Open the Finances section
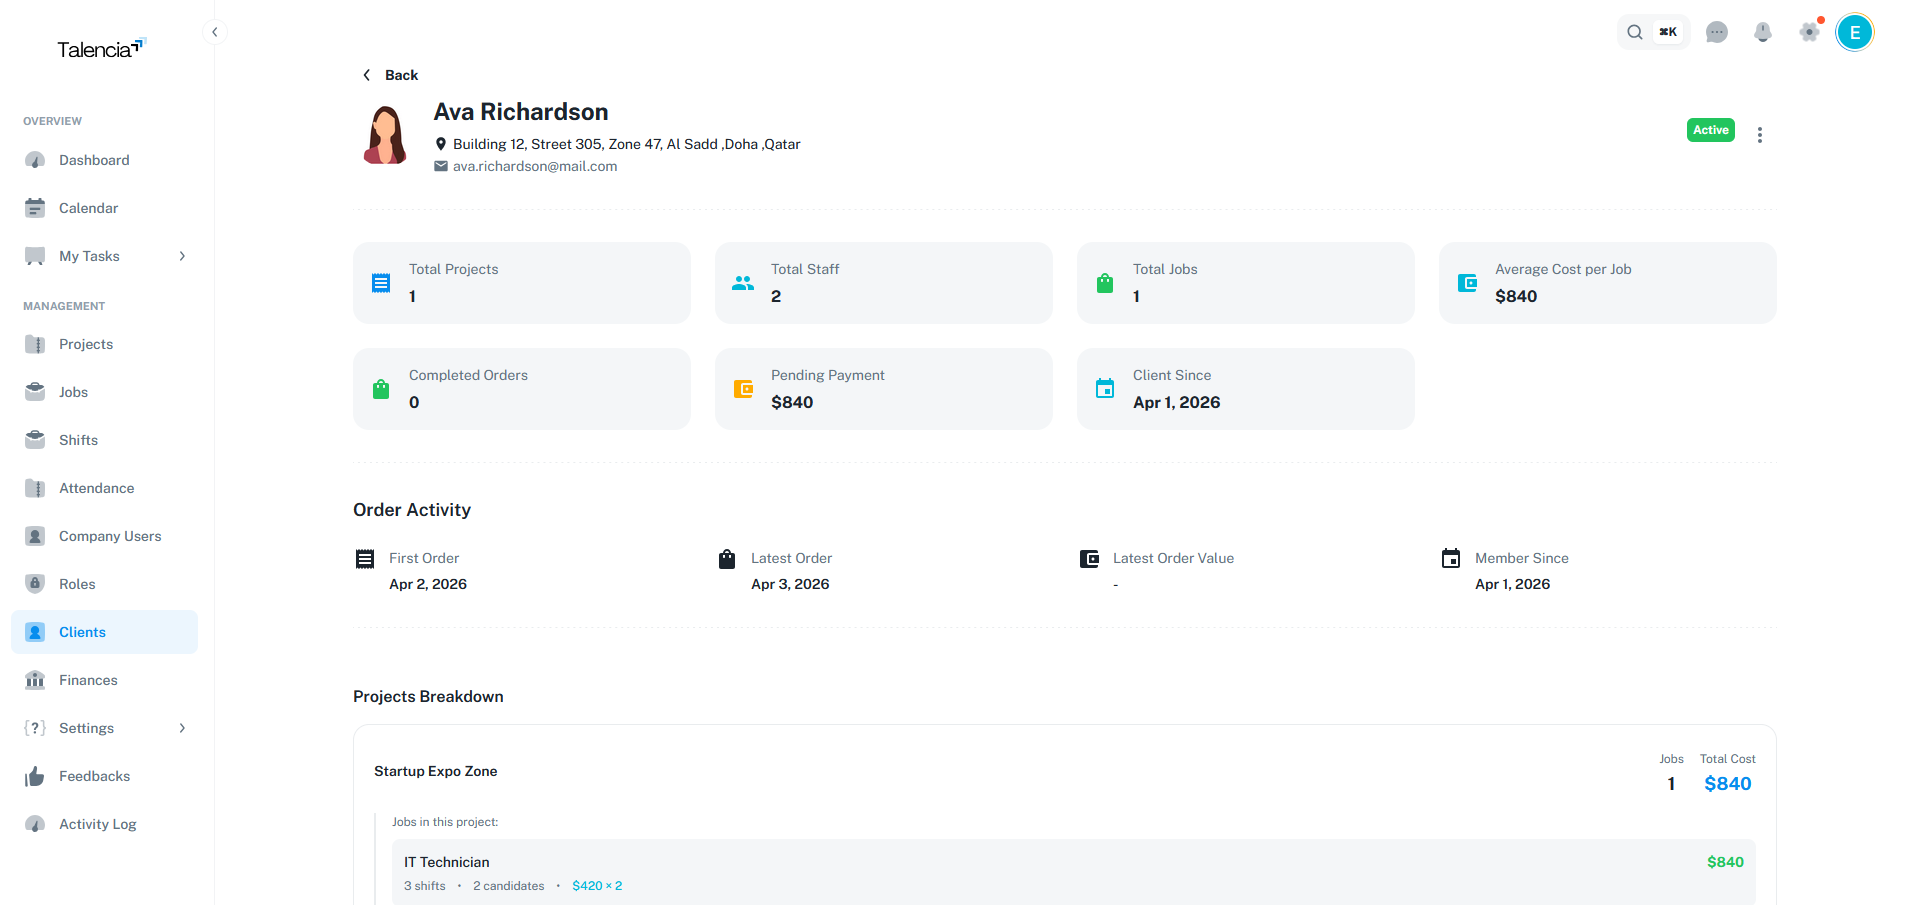Screen dimensions: 1908x905 coord(88,679)
